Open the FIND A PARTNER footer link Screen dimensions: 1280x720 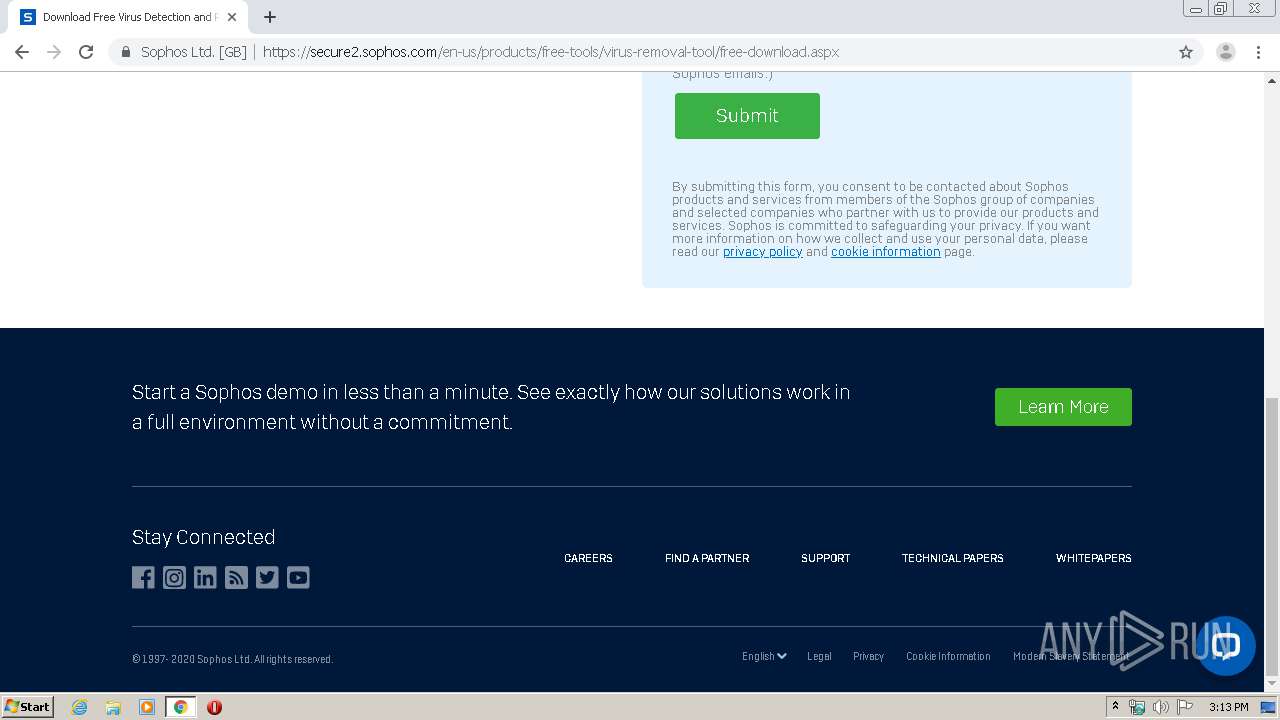click(x=707, y=558)
